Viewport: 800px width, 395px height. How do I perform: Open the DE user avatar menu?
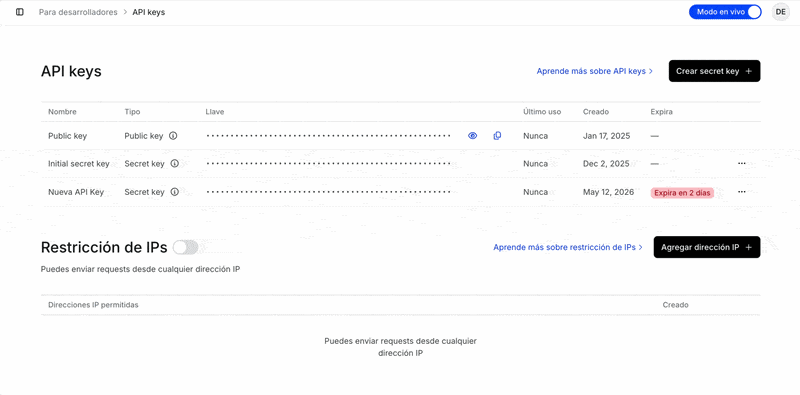point(780,12)
